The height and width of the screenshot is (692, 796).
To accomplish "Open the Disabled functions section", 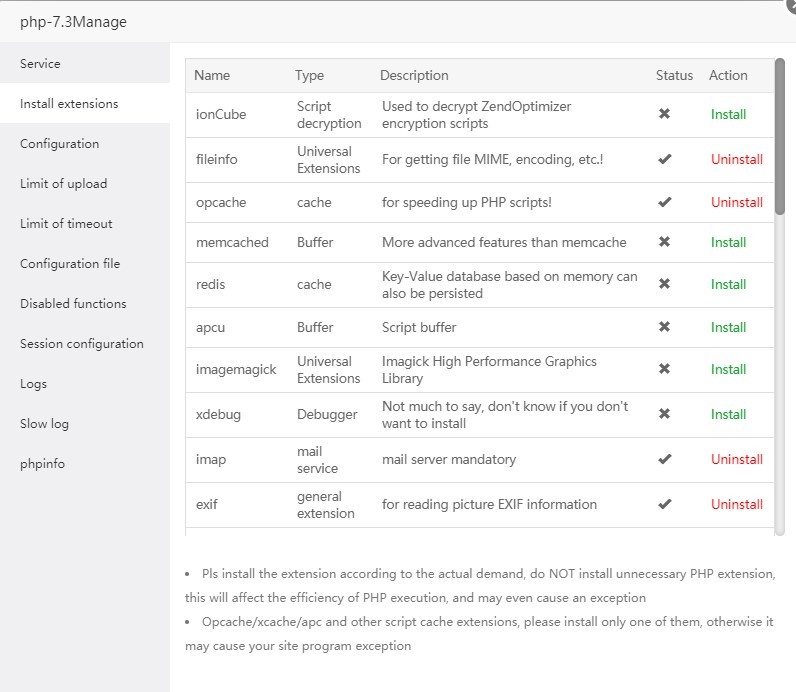I will [73, 303].
